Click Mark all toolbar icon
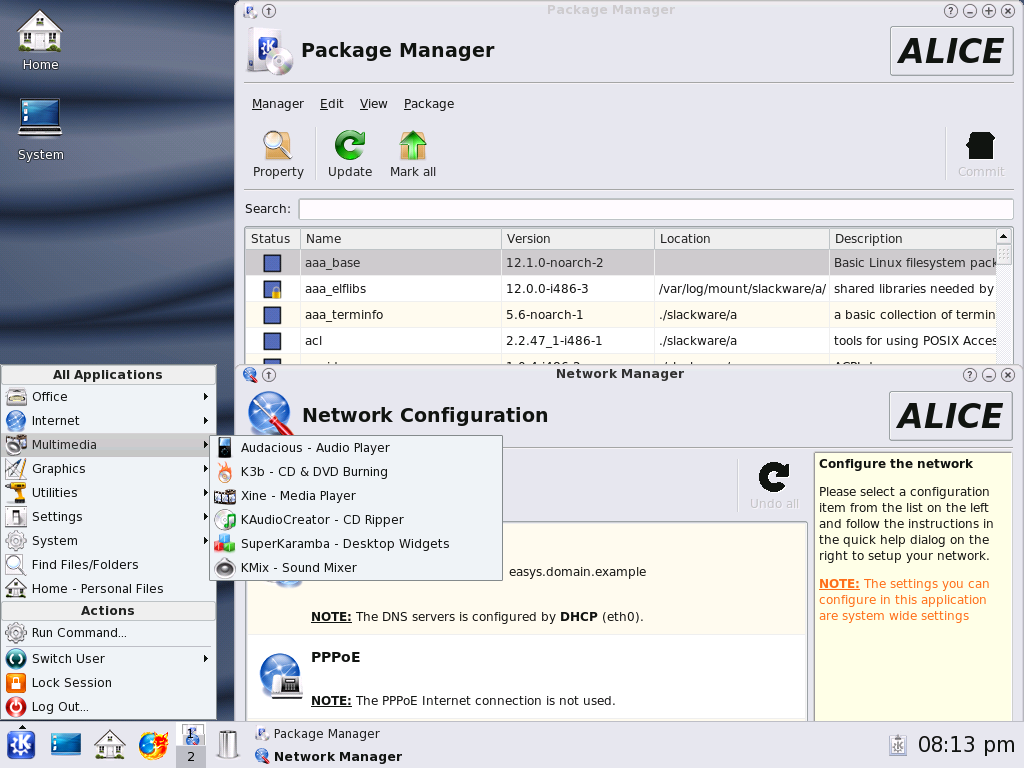Image resolution: width=1024 pixels, height=768 pixels. (413, 155)
